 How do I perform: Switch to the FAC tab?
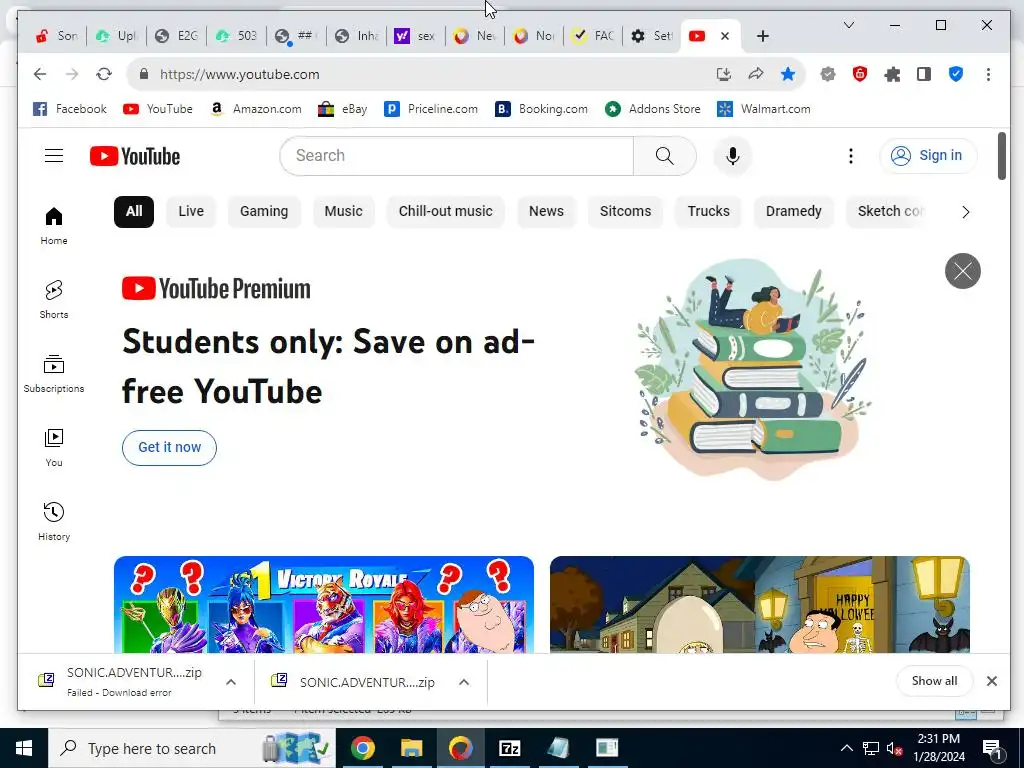click(592, 36)
